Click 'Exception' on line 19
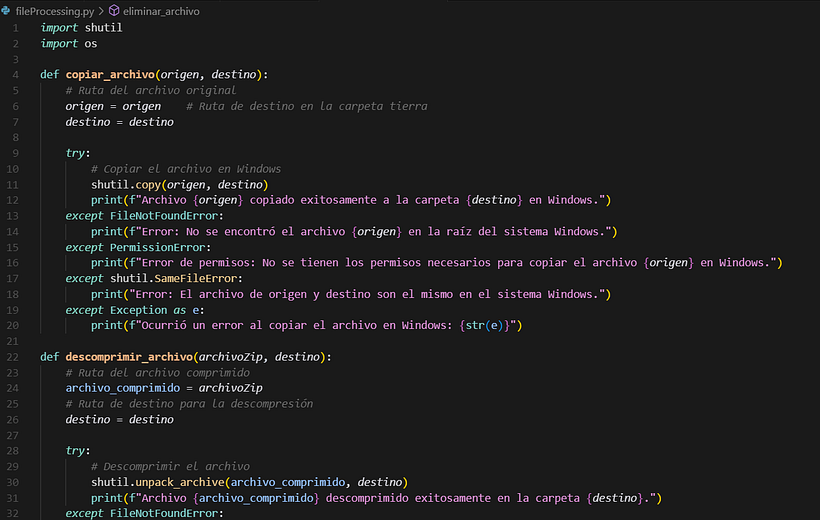 point(139,310)
